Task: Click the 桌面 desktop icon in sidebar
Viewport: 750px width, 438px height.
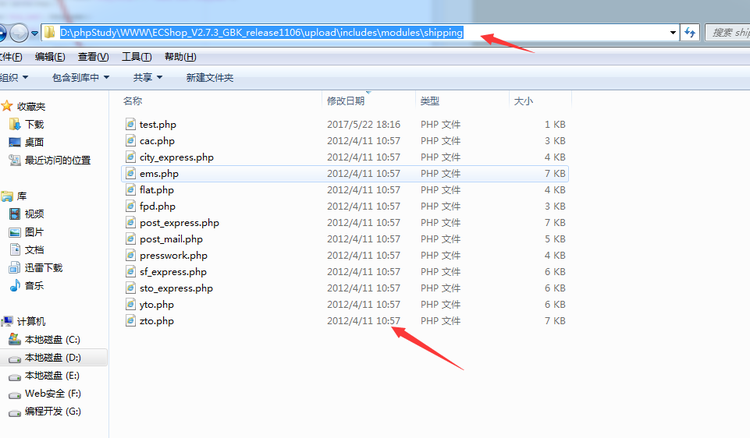Action: (x=15, y=142)
